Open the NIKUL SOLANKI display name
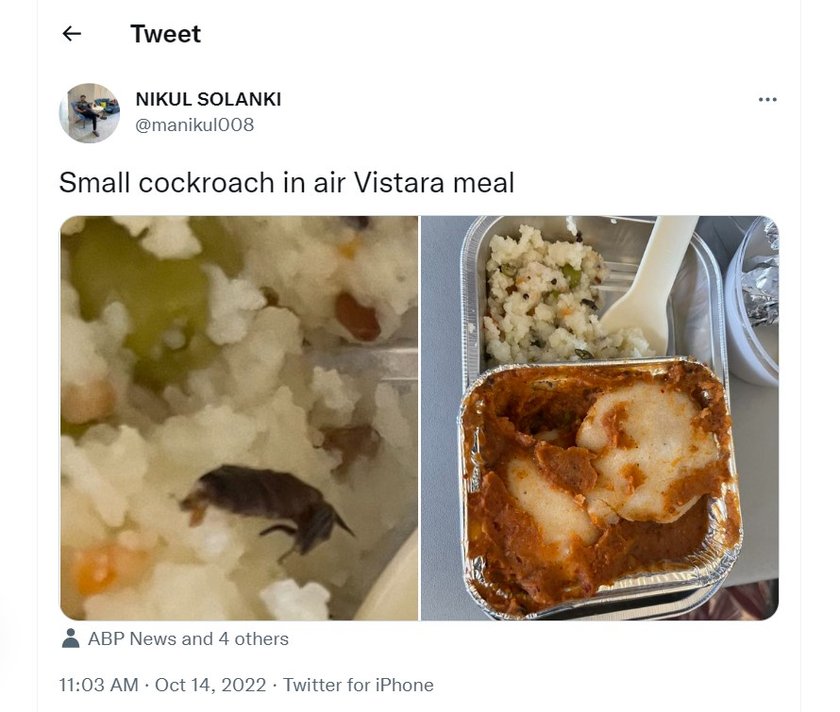 208,99
